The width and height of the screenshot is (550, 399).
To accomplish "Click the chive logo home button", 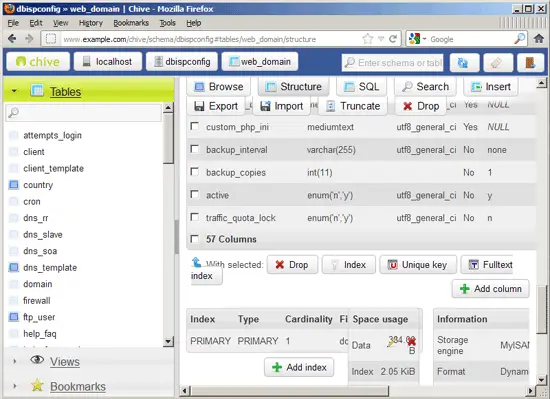I will pyautogui.click(x=38, y=62).
